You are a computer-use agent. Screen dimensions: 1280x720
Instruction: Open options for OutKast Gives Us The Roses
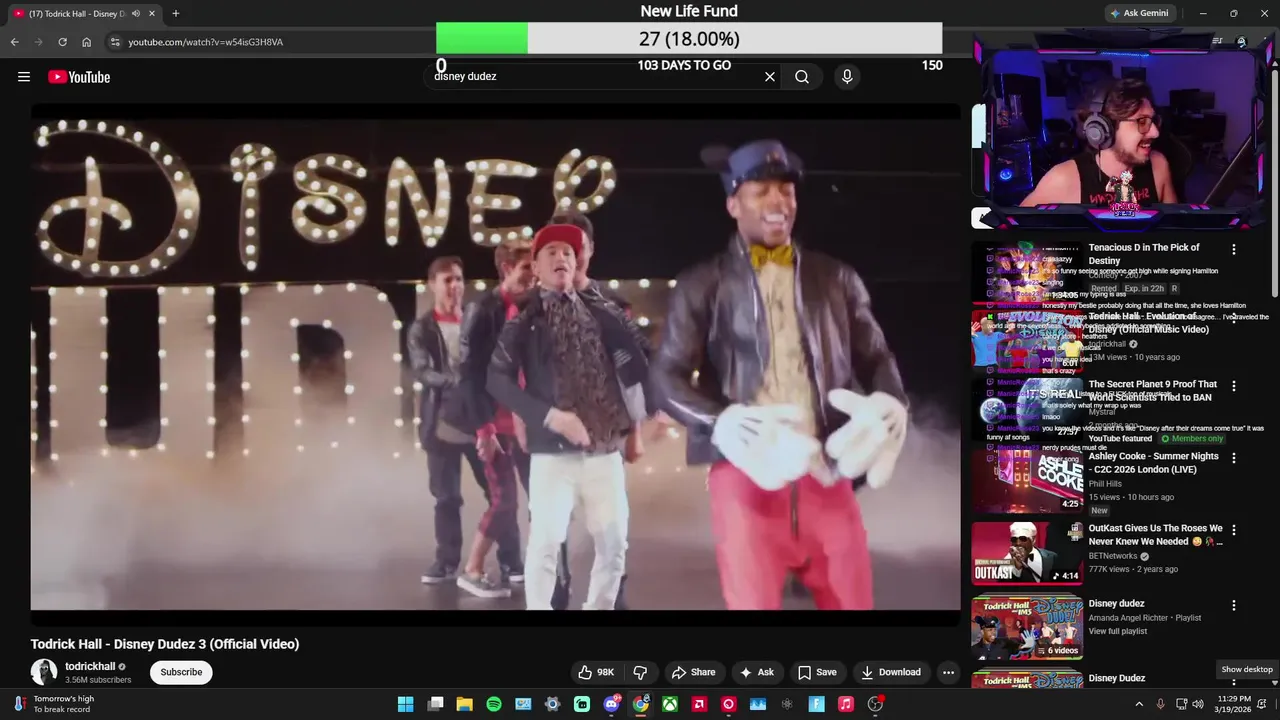pos(1233,530)
